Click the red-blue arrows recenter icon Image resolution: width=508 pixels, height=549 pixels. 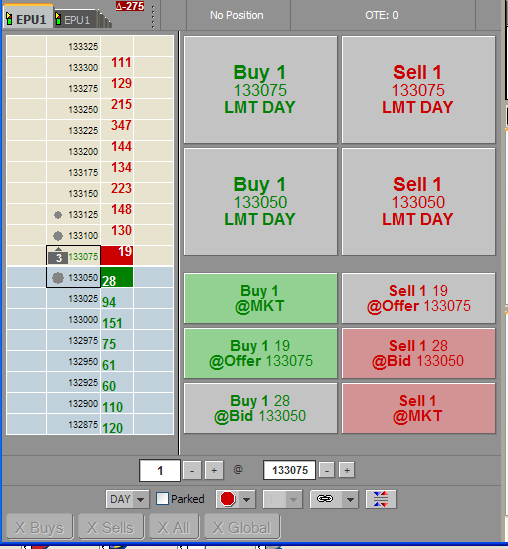pos(381,499)
